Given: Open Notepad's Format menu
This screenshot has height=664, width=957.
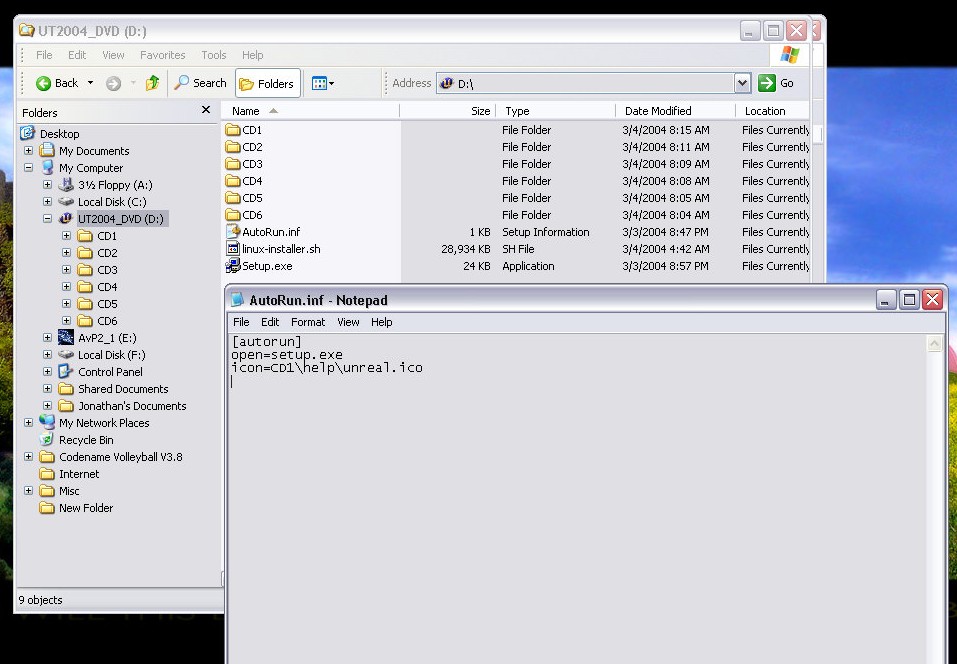Looking at the screenshot, I should 308,322.
